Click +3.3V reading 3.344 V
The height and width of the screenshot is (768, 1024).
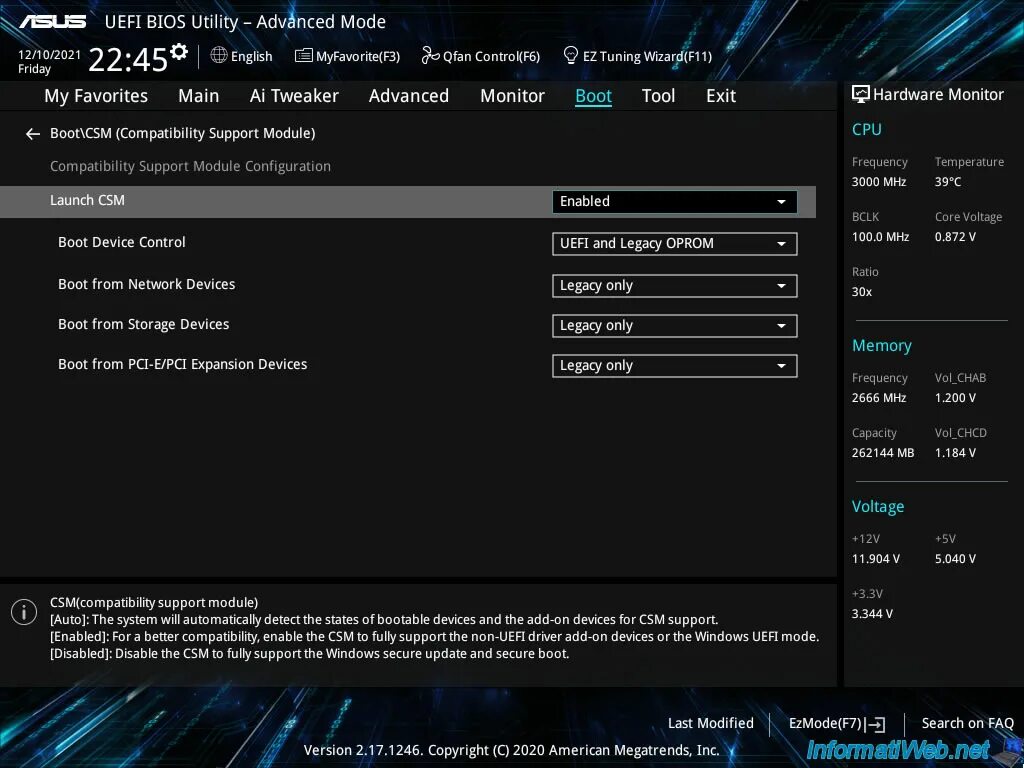872,614
